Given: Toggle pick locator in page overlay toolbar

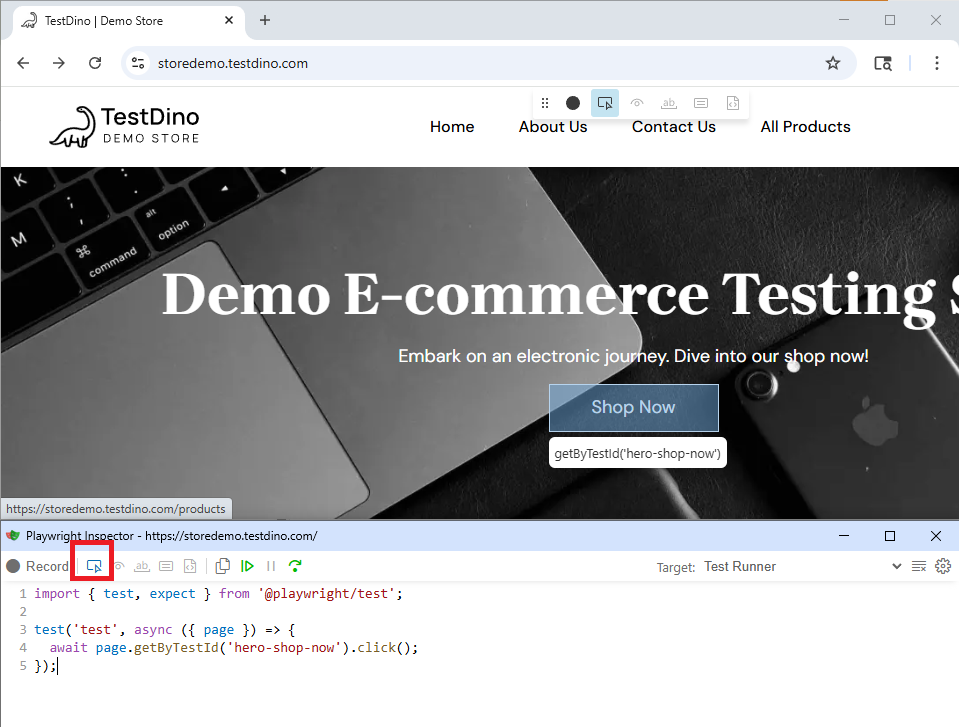Looking at the screenshot, I should pyautogui.click(x=604, y=103).
